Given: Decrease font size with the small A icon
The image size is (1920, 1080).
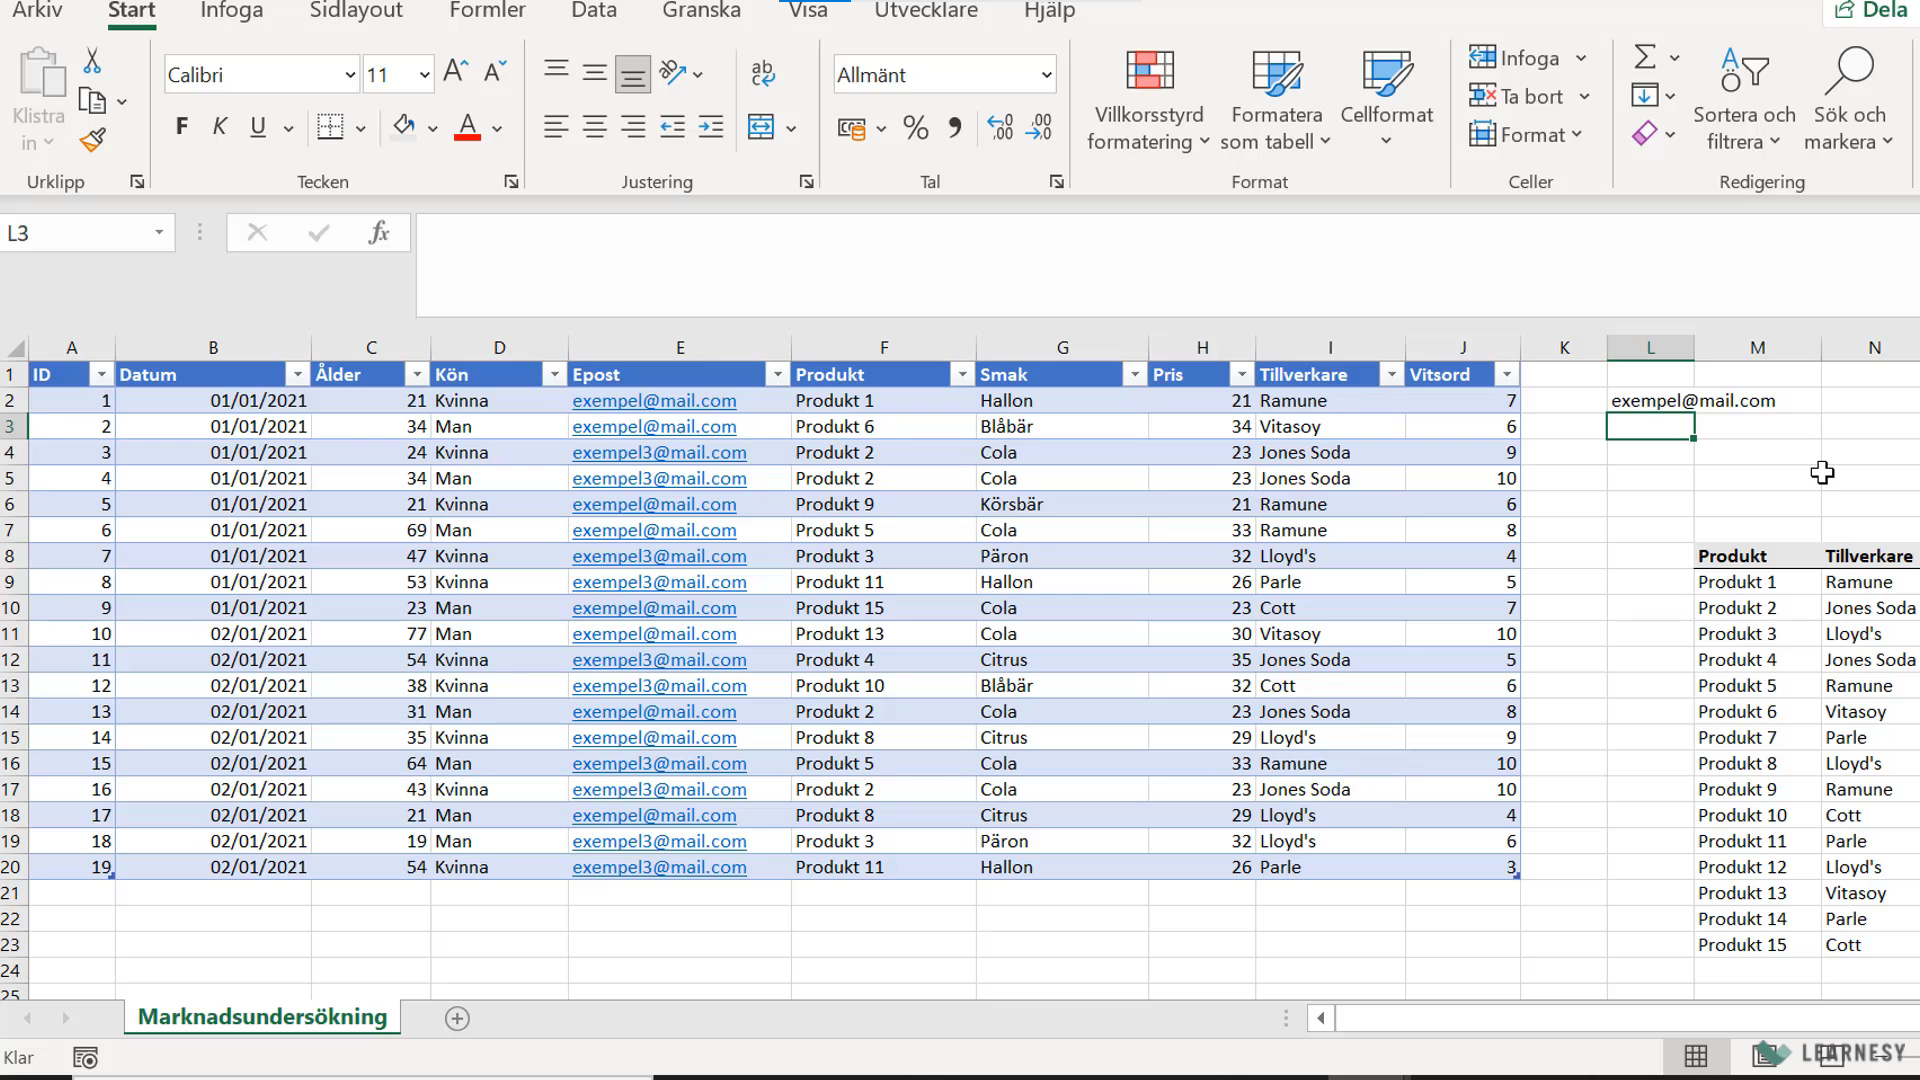Looking at the screenshot, I should [494, 72].
